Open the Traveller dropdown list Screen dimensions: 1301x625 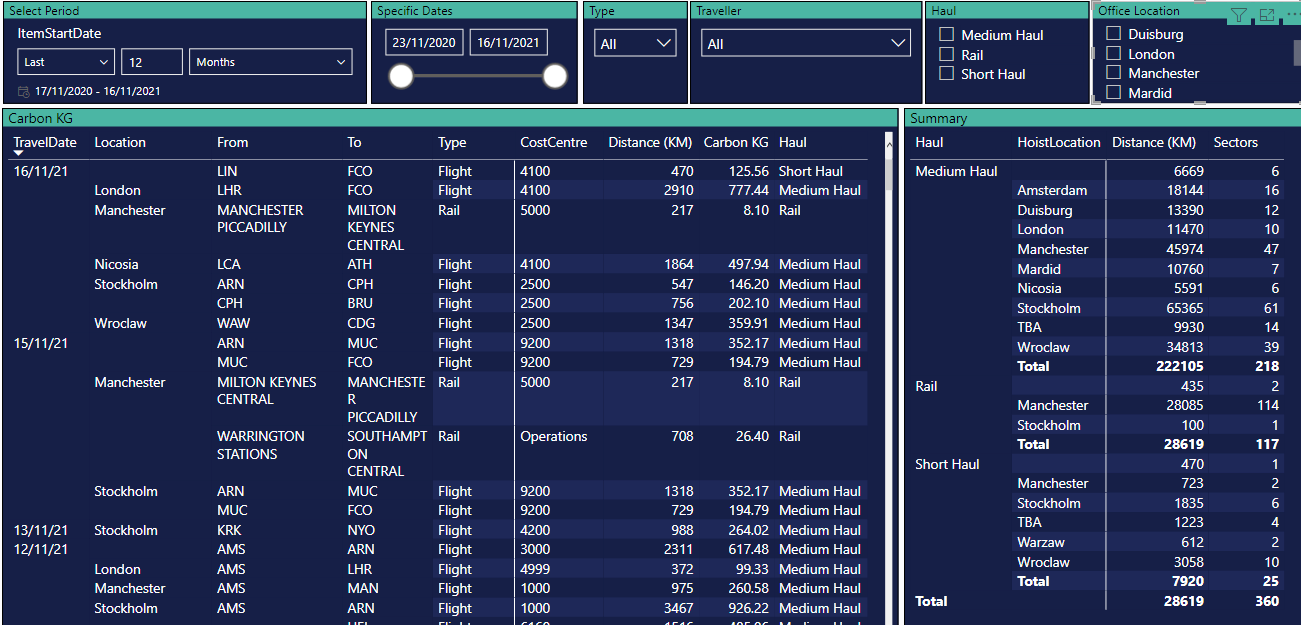tap(805, 44)
